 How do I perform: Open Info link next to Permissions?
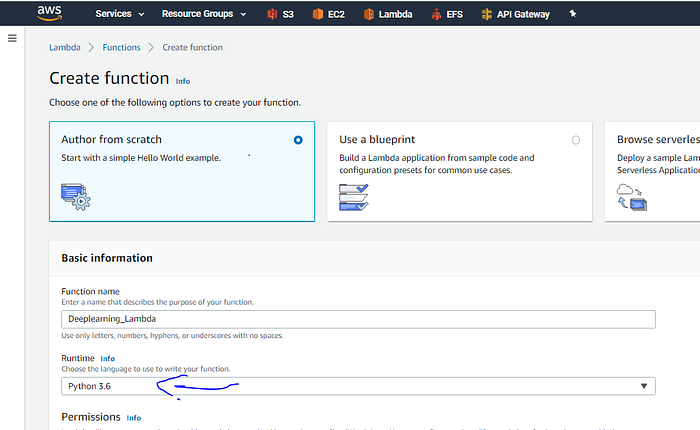[x=133, y=418]
